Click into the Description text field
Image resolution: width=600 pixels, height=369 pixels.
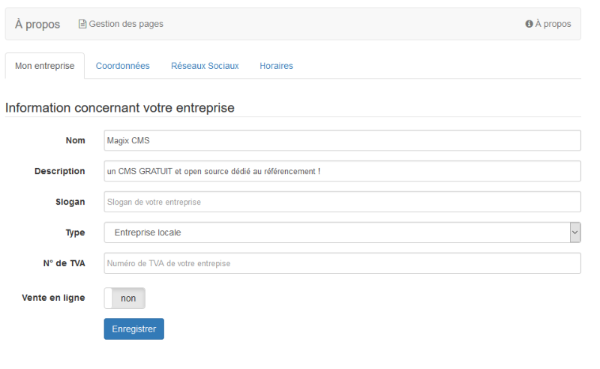pos(342,171)
